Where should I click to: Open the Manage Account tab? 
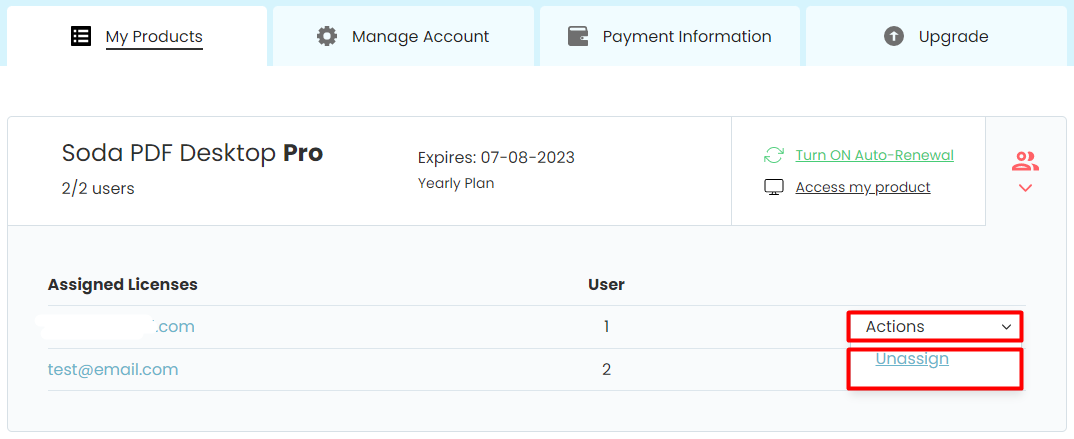(403, 36)
